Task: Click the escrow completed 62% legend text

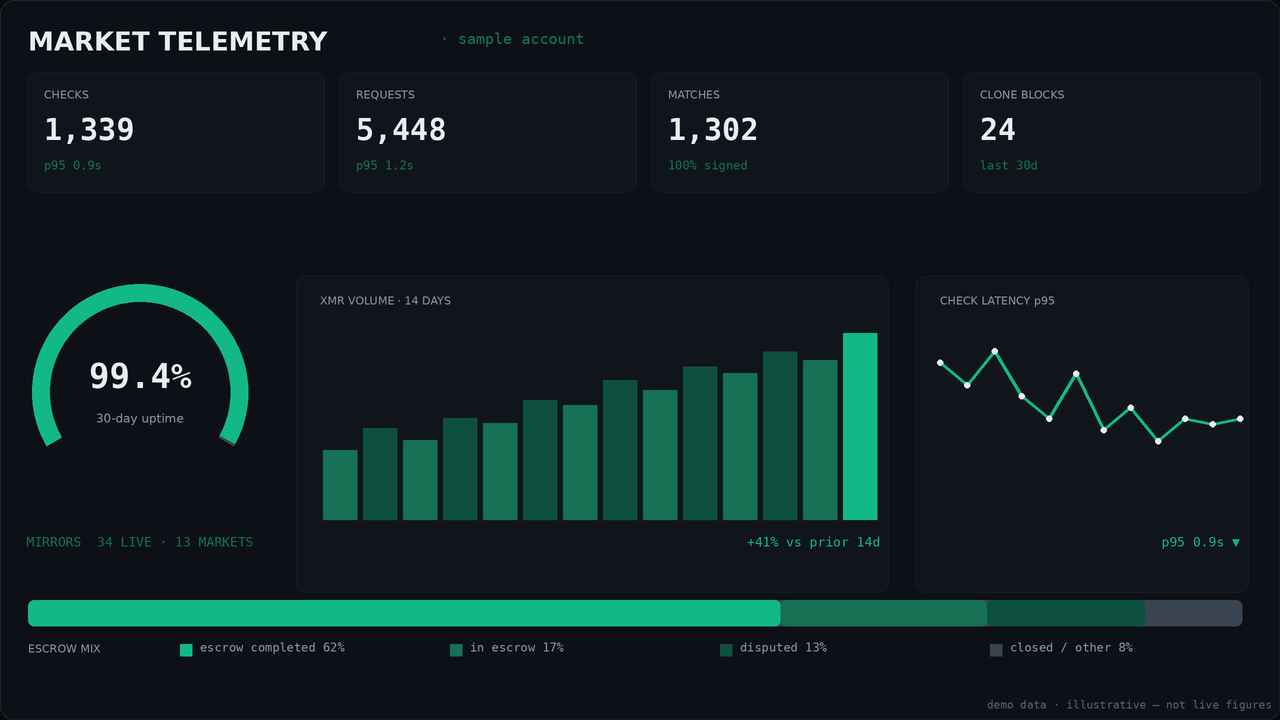Action: click(272, 648)
